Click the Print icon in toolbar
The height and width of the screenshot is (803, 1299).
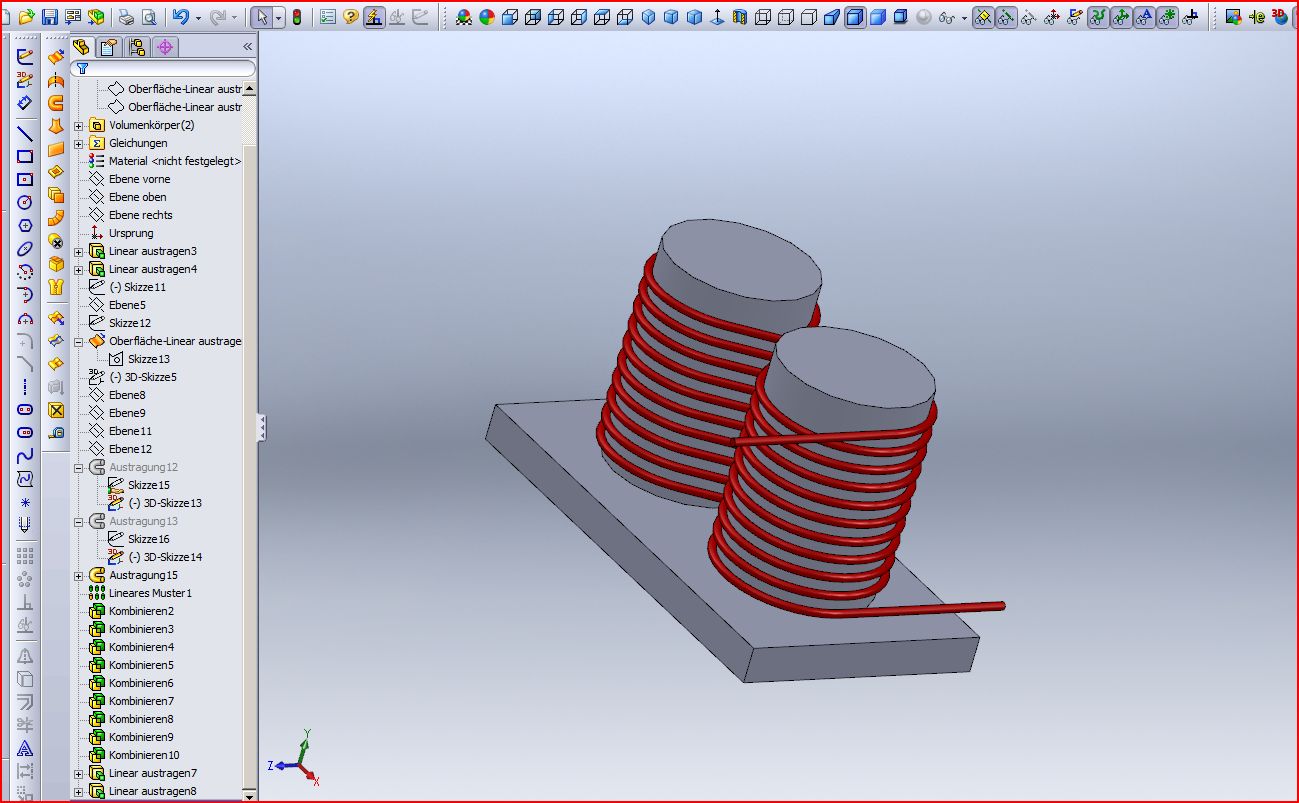(x=126, y=17)
